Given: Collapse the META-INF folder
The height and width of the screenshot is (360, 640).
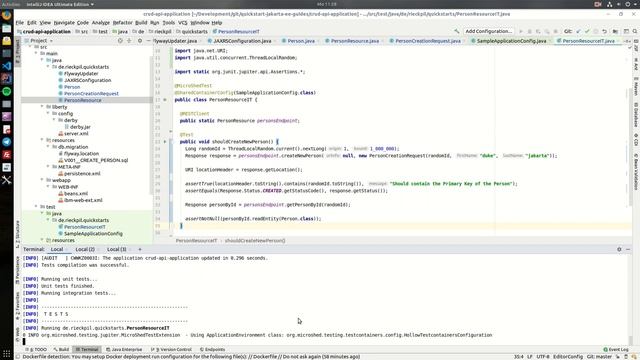Looking at the screenshot, I should [48, 167].
